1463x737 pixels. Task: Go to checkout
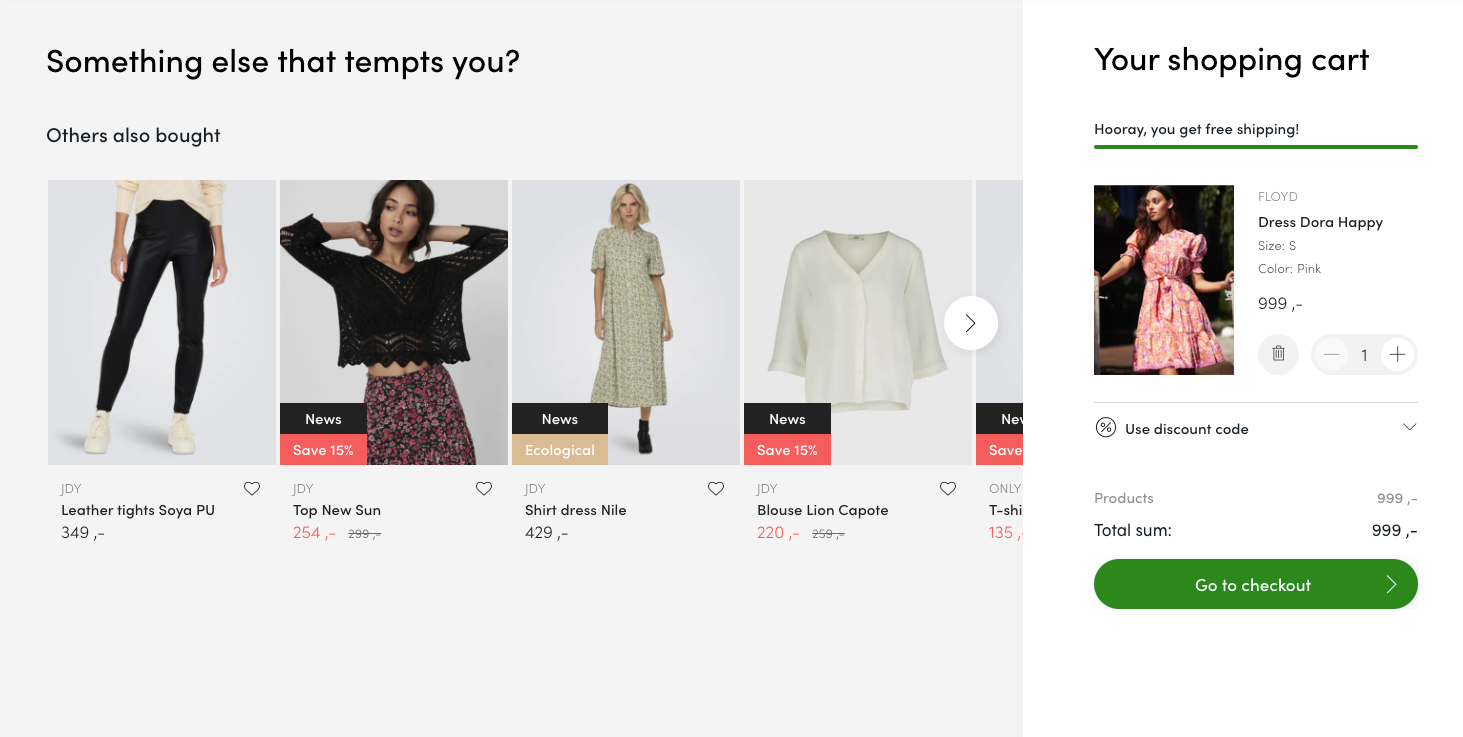click(1256, 584)
